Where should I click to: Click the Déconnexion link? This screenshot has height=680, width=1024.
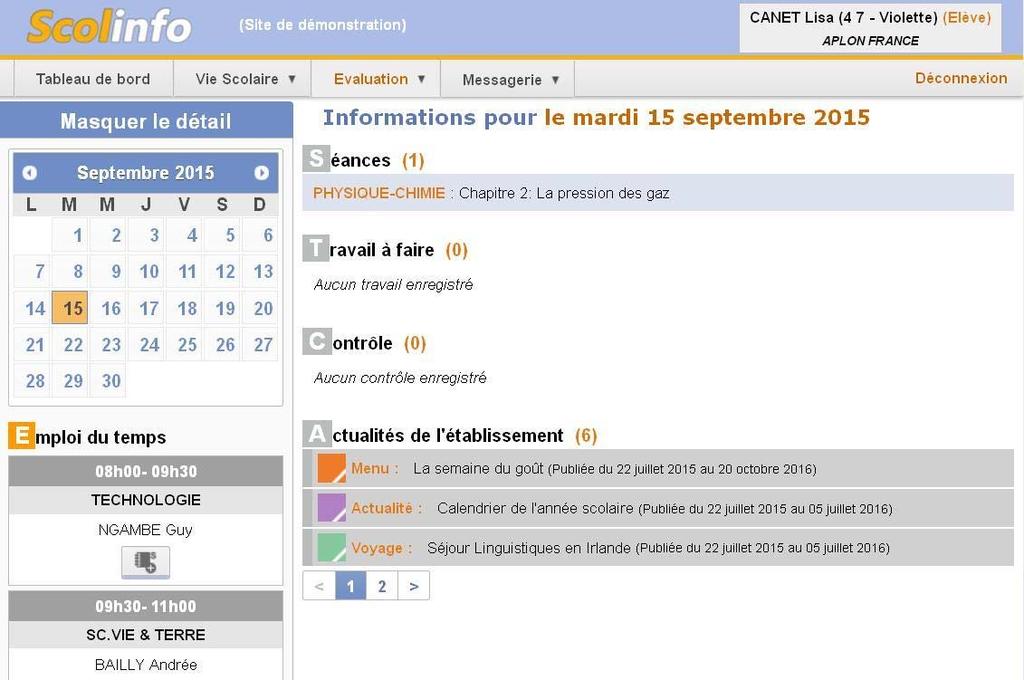coord(961,78)
